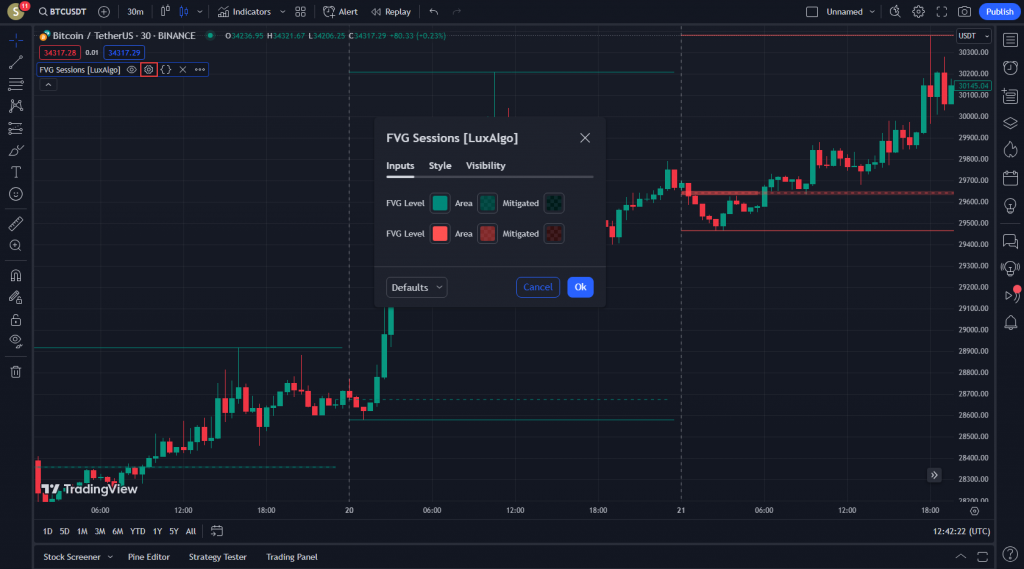This screenshot has width=1024, height=569.
Task: Click the remove drawings trash icon
Action: pos(16,372)
